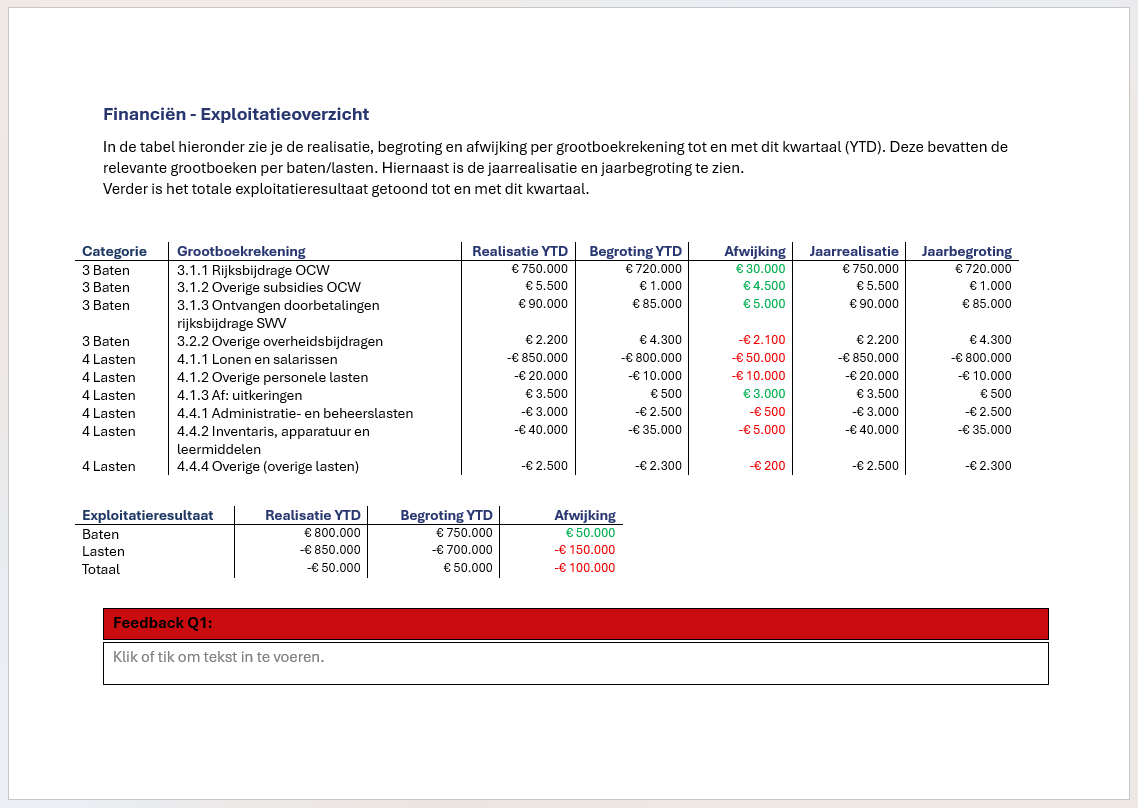This screenshot has height=808, width=1138.
Task: Click the "Baten" row label in the Exploitatieresultaat table
Action: pos(100,534)
